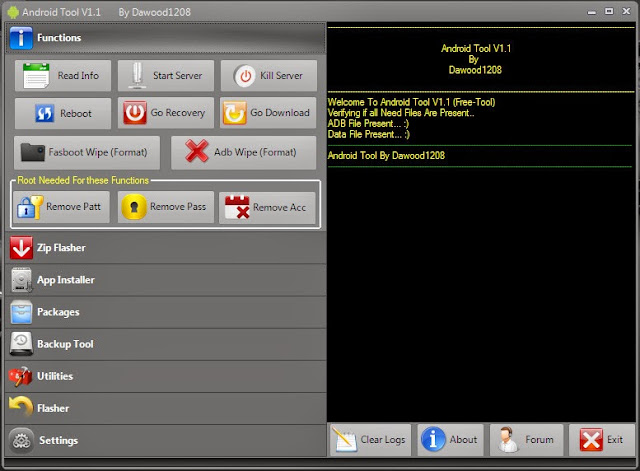Click the Settings gear icon

(x=21, y=440)
